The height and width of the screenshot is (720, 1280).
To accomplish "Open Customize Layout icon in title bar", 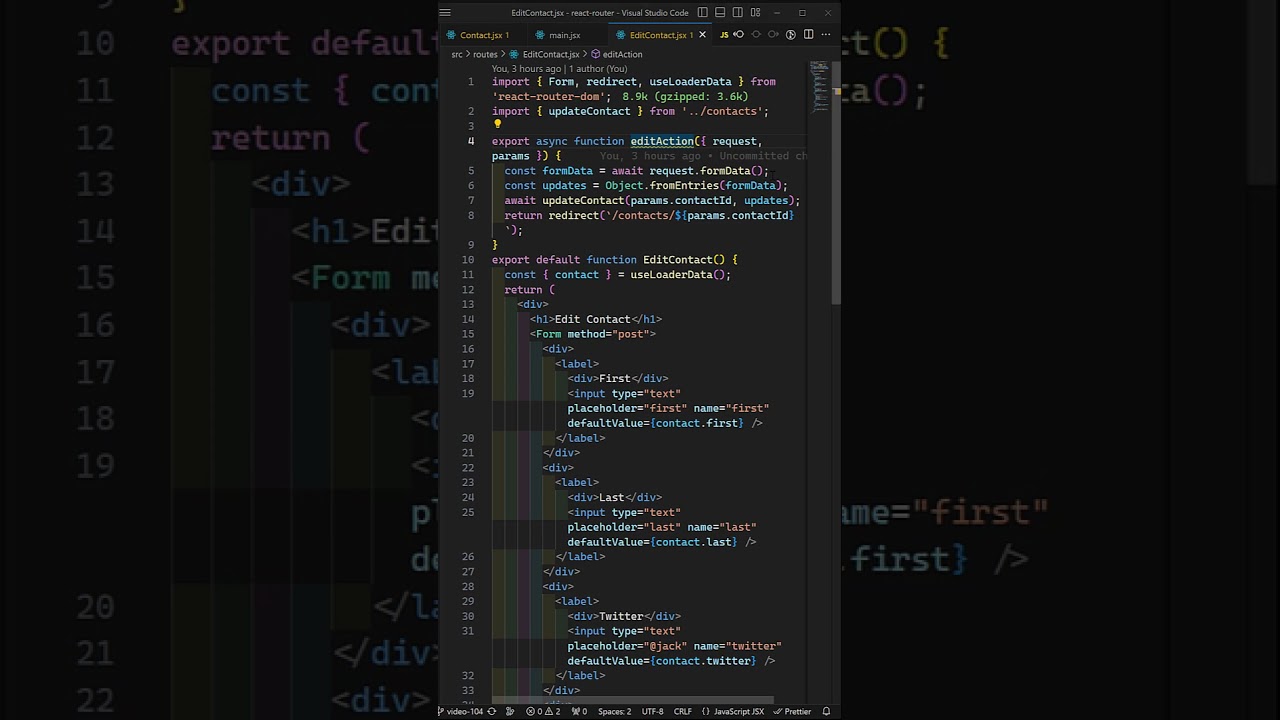I will coord(755,13).
